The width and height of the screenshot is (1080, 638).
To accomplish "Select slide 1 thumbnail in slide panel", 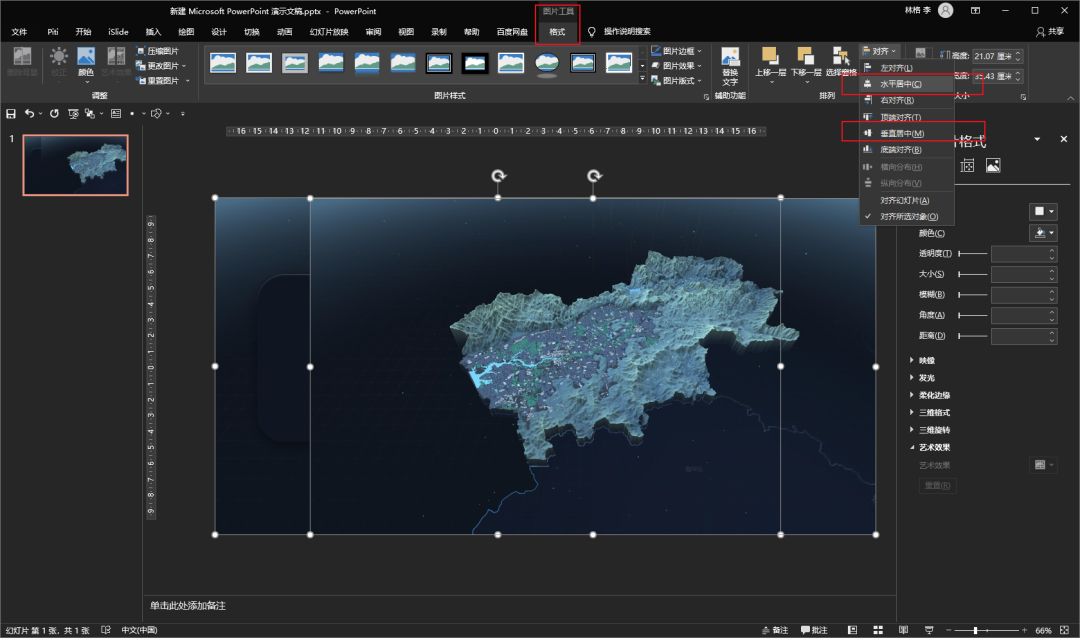I will pos(76,165).
